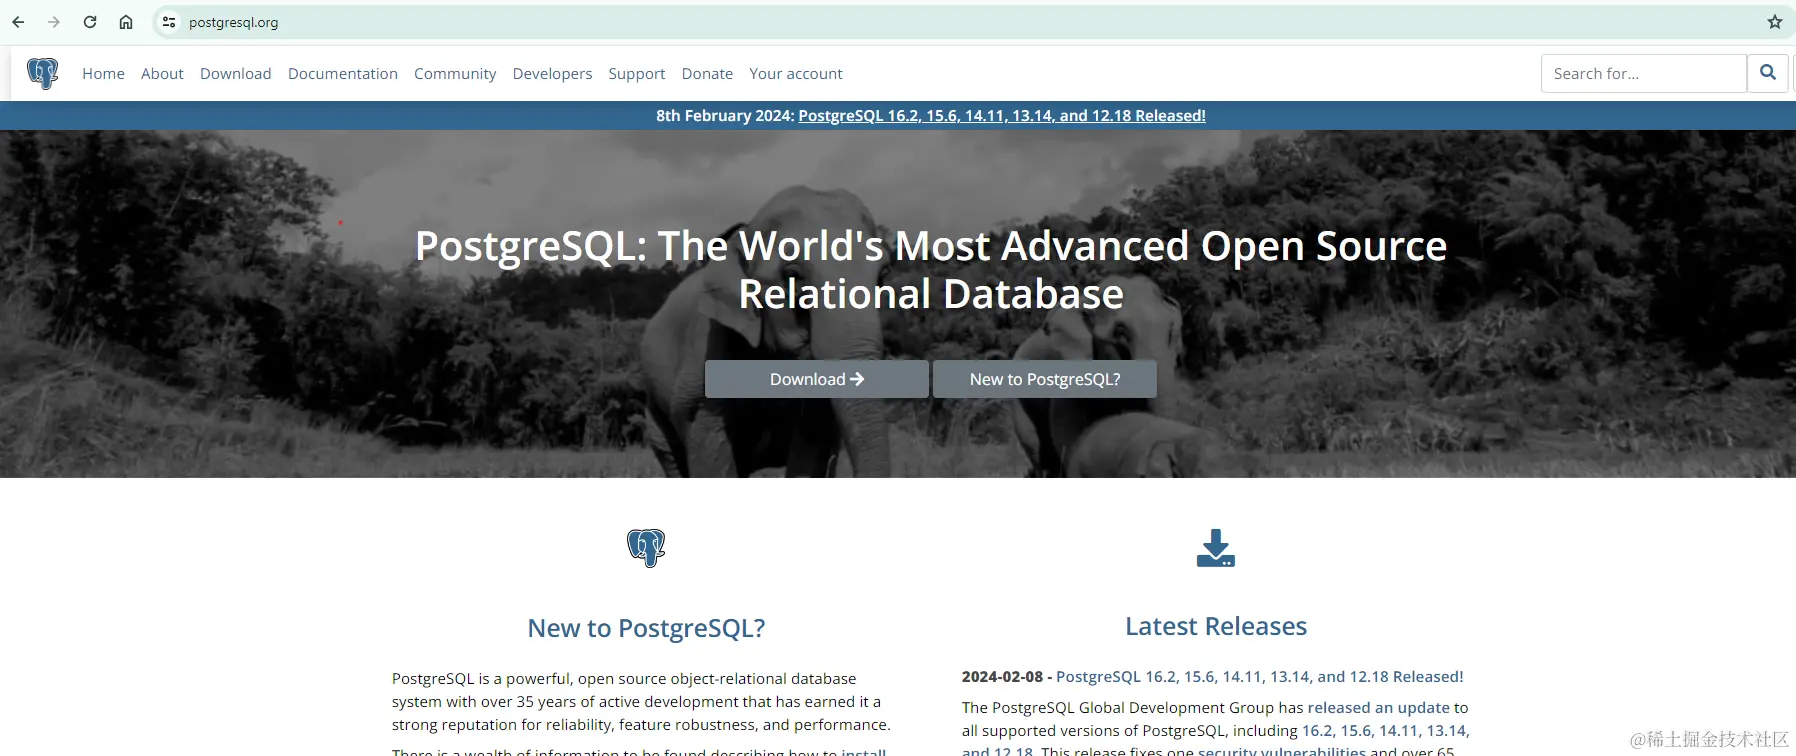
Task: Click the 'New to PostgreSQL?' hero button
Action: click(x=1045, y=379)
